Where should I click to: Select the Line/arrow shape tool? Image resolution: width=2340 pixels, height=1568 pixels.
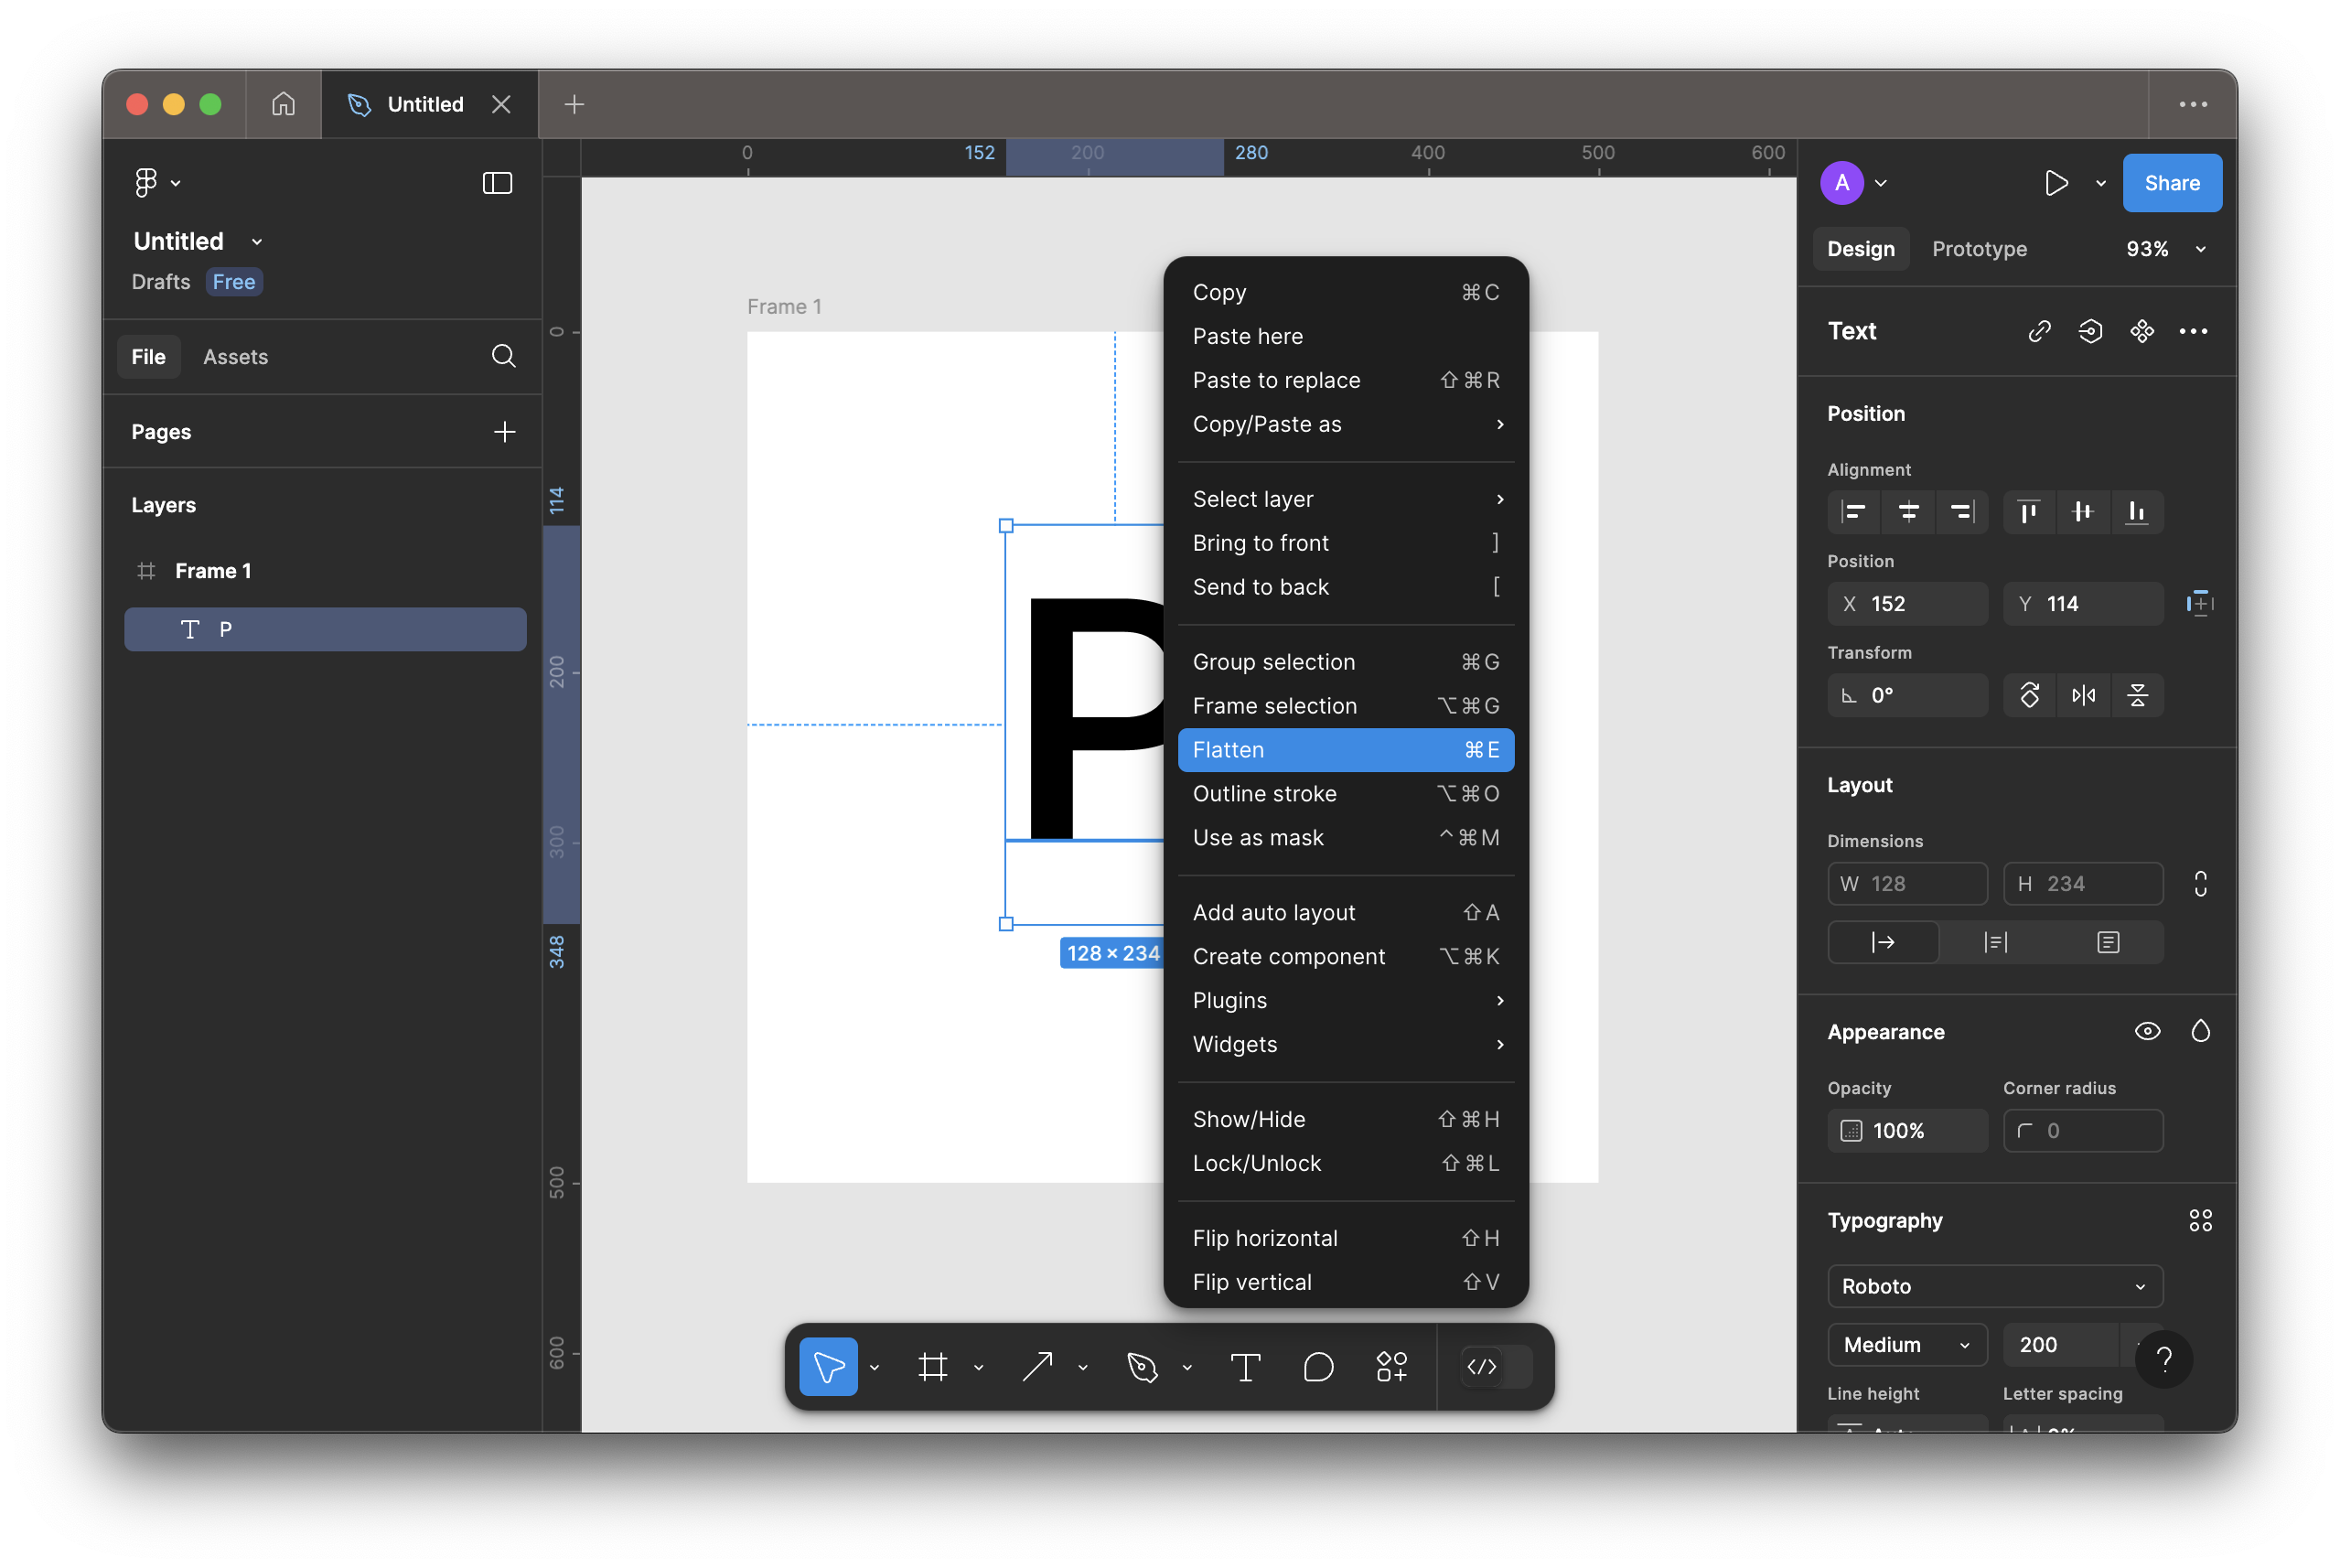(1037, 1366)
